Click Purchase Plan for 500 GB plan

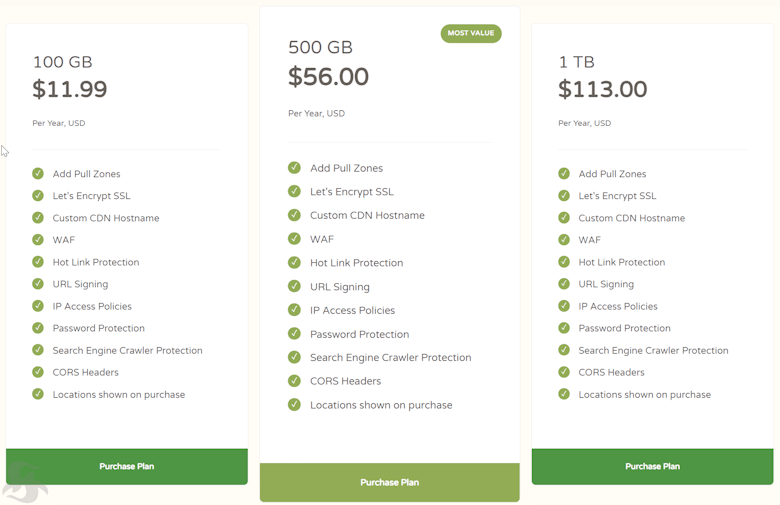[390, 482]
